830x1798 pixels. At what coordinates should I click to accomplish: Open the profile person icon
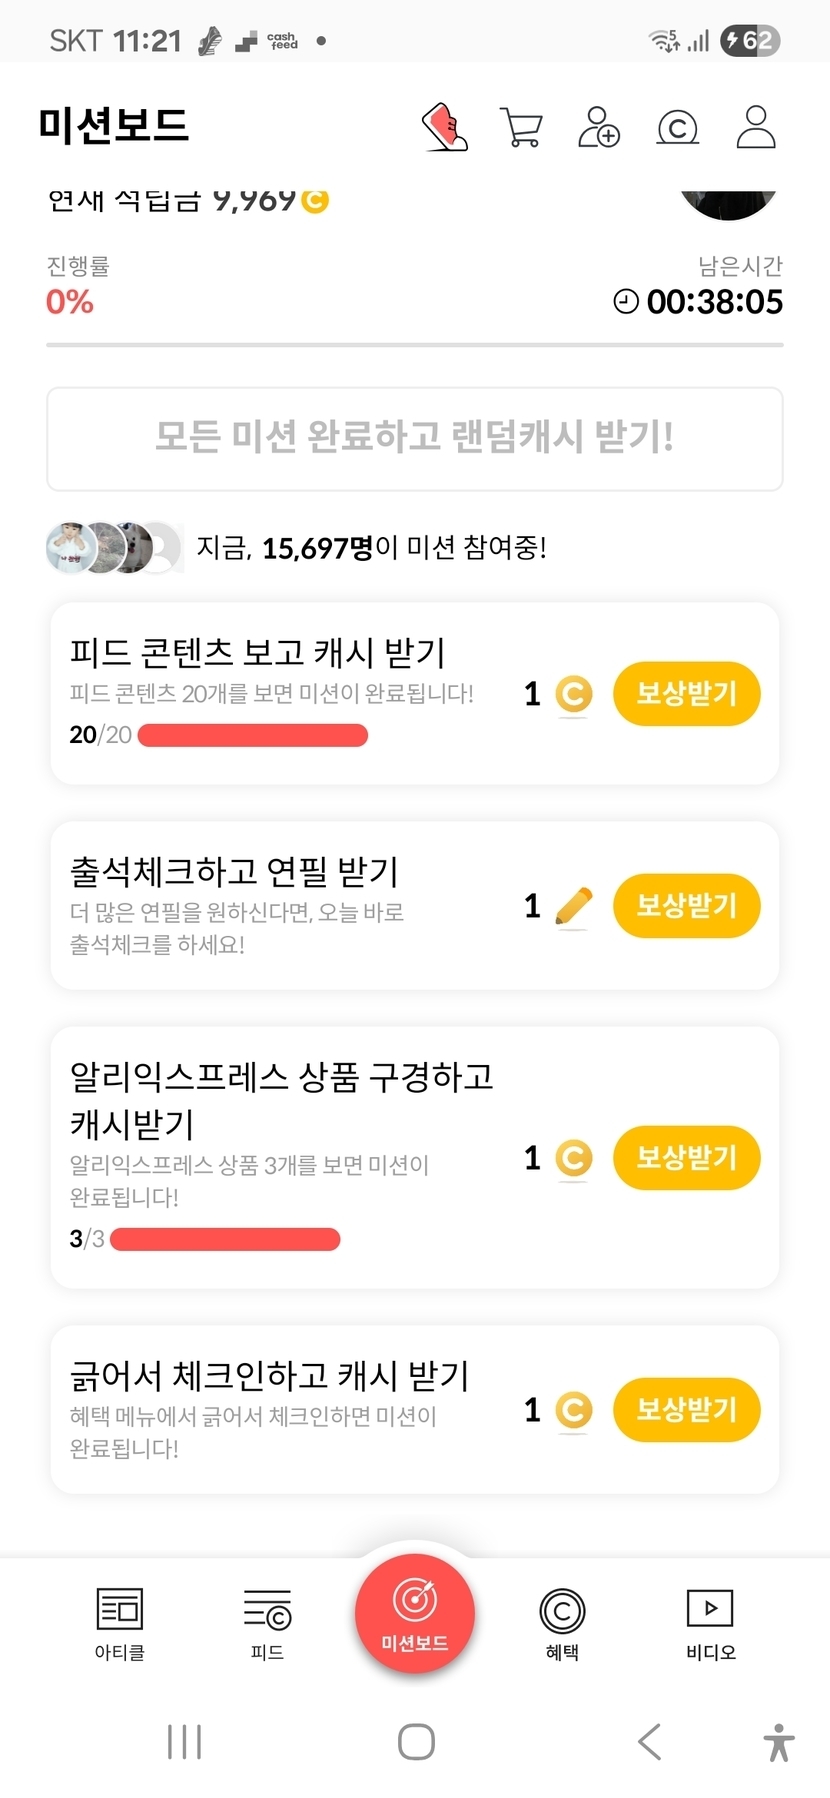pos(755,127)
